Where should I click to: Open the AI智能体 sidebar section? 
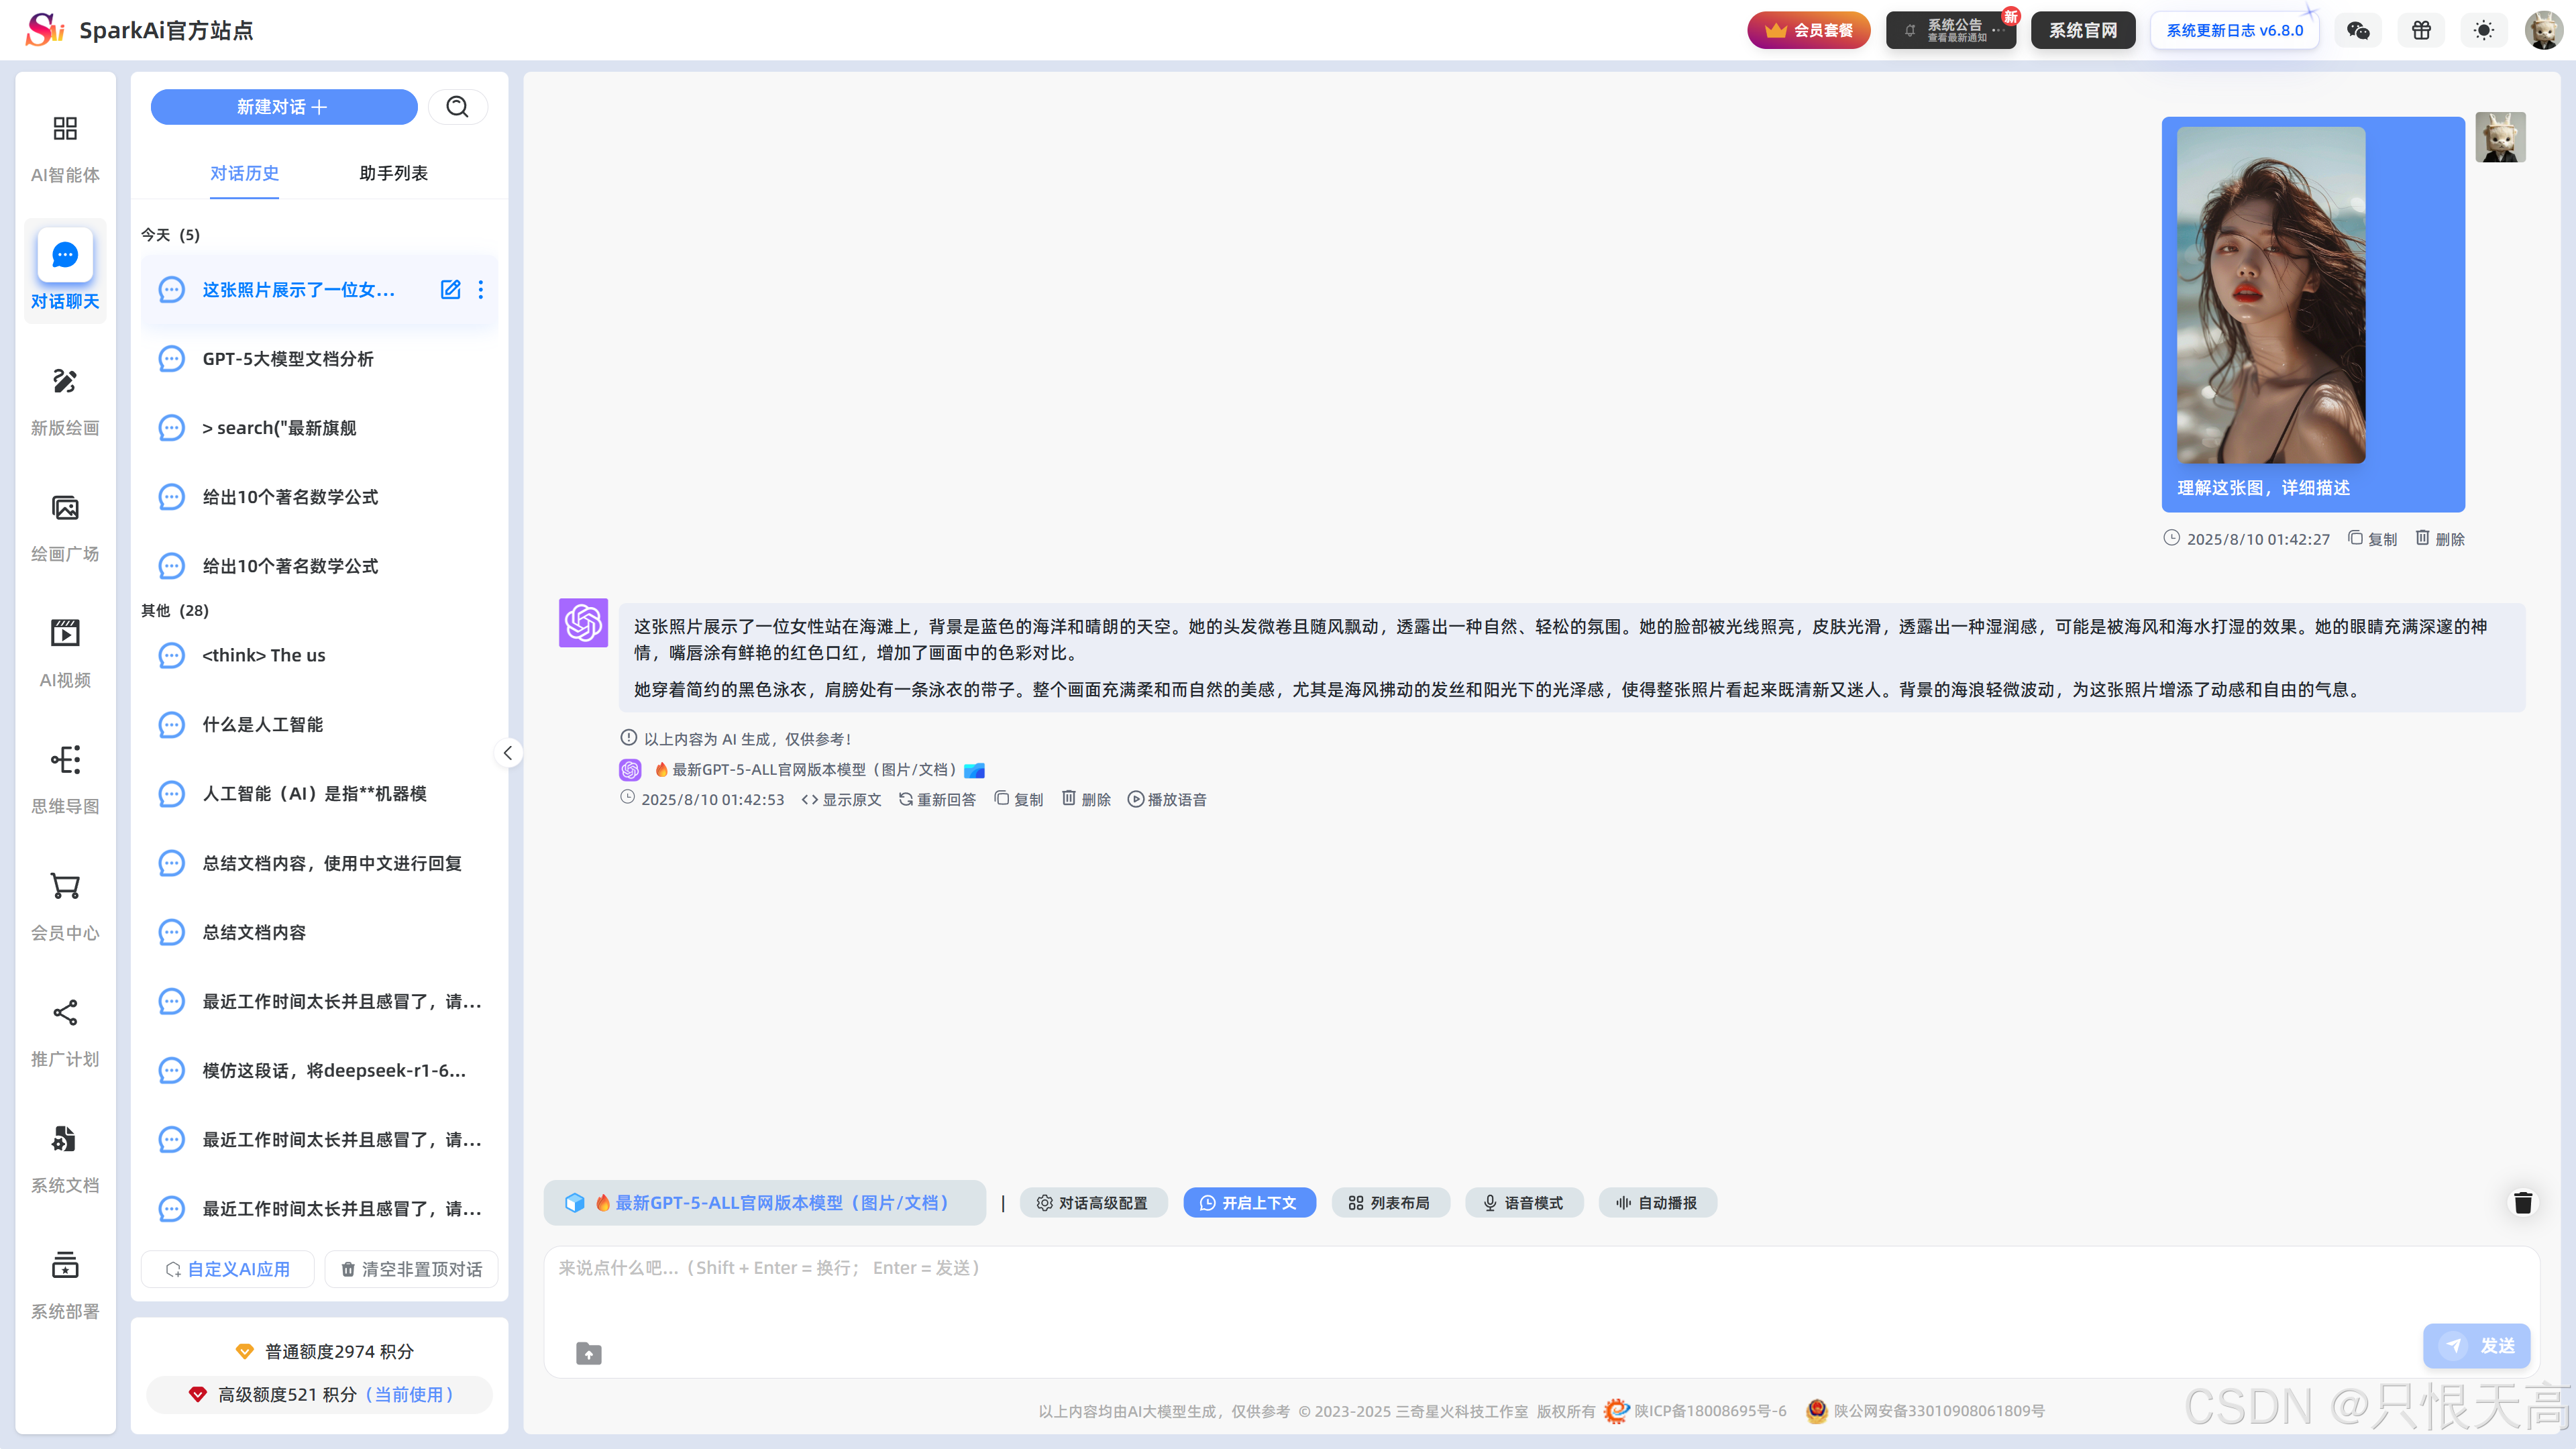tap(65, 148)
